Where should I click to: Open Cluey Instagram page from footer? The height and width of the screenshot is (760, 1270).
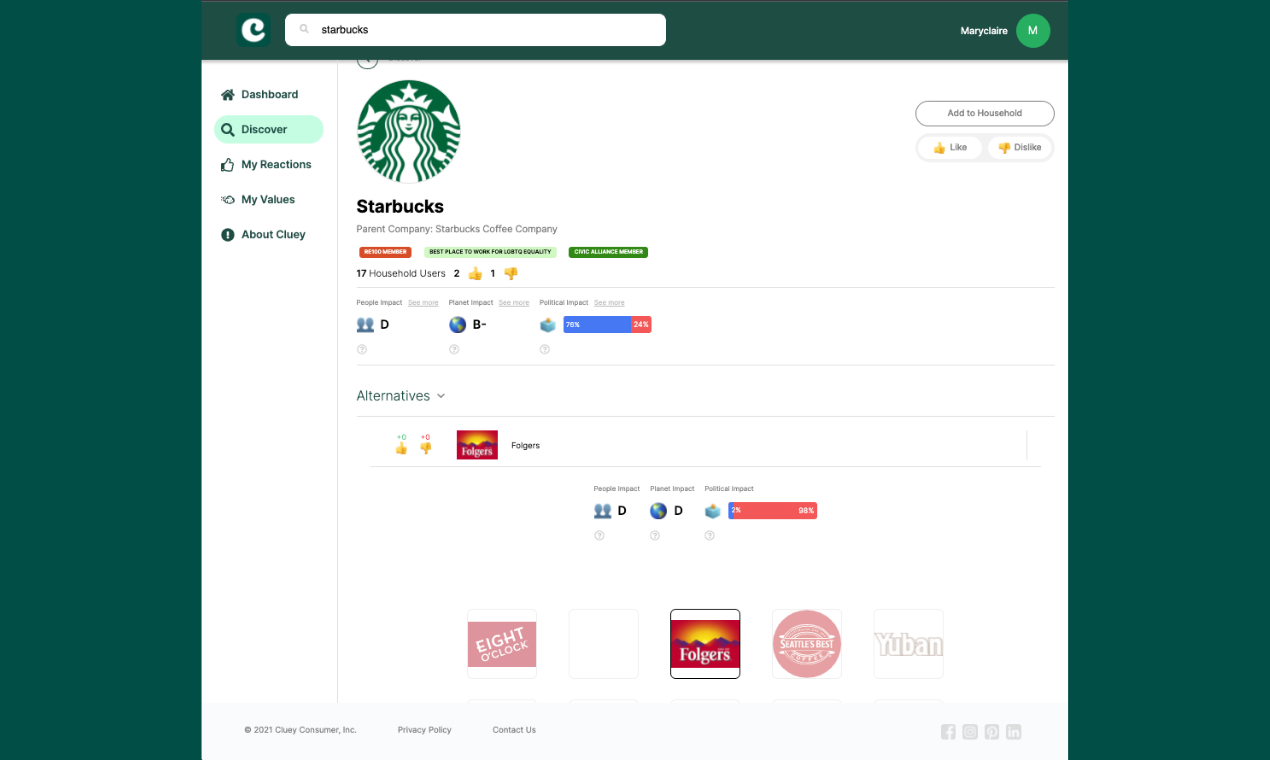[970, 732]
